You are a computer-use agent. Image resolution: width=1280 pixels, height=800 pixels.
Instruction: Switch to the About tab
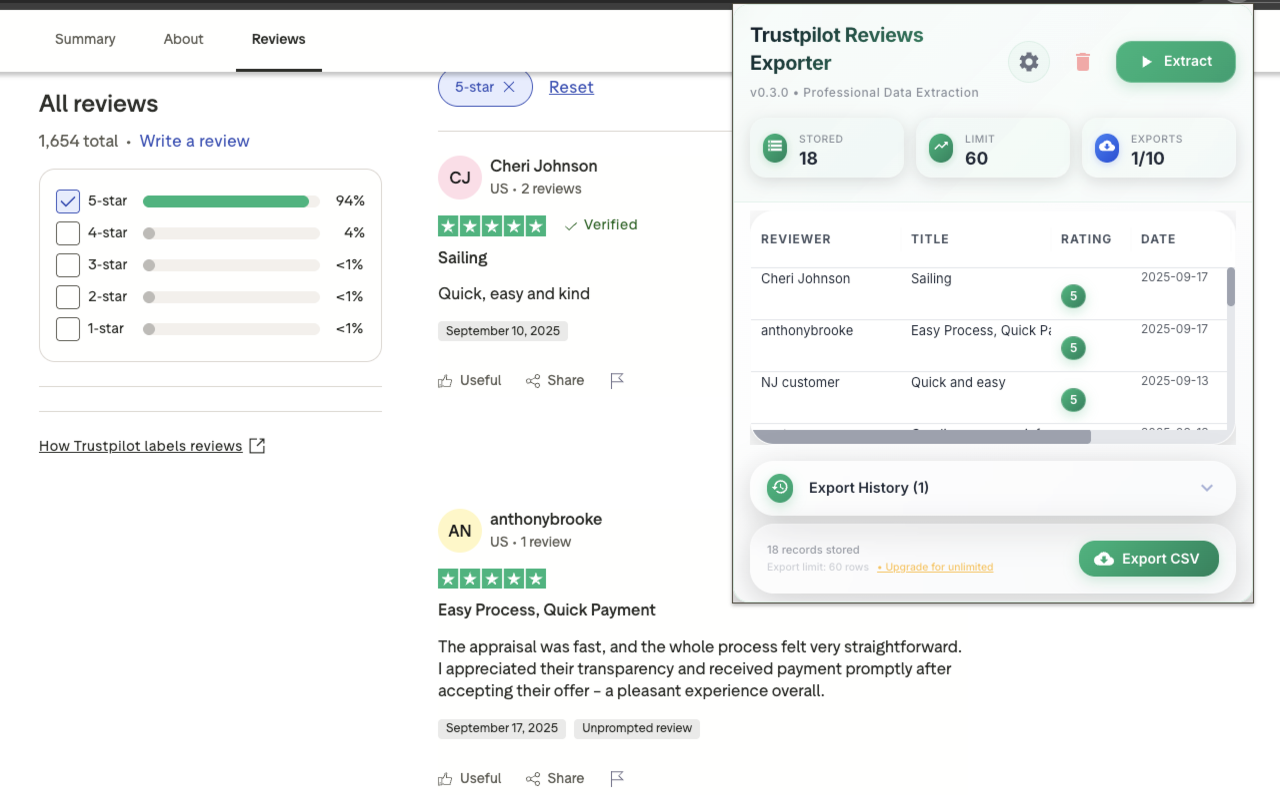click(184, 39)
